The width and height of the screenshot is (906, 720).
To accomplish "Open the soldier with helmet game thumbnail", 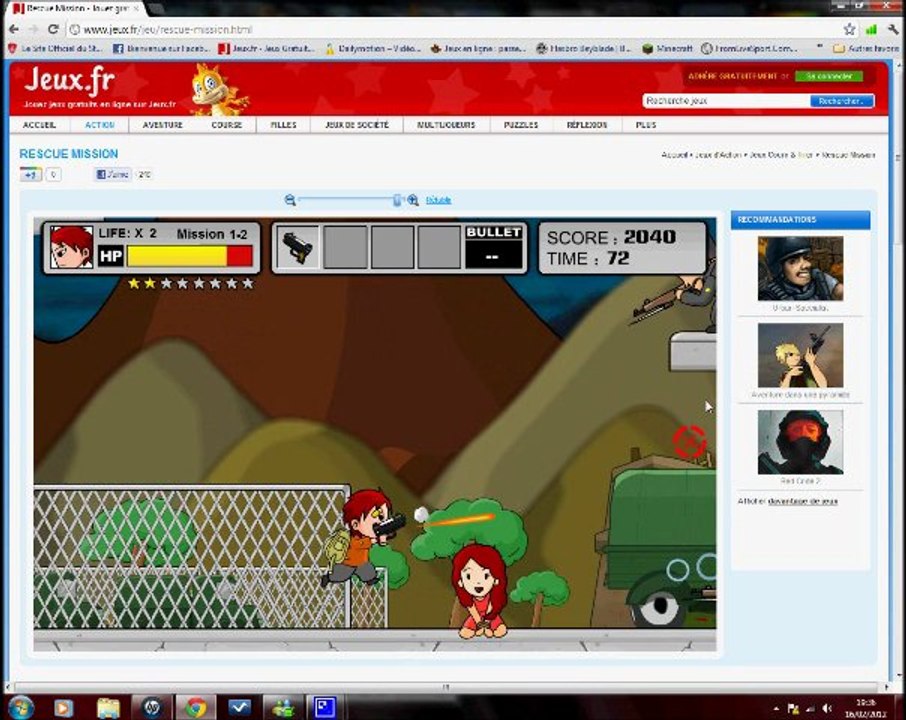I will coord(800,268).
